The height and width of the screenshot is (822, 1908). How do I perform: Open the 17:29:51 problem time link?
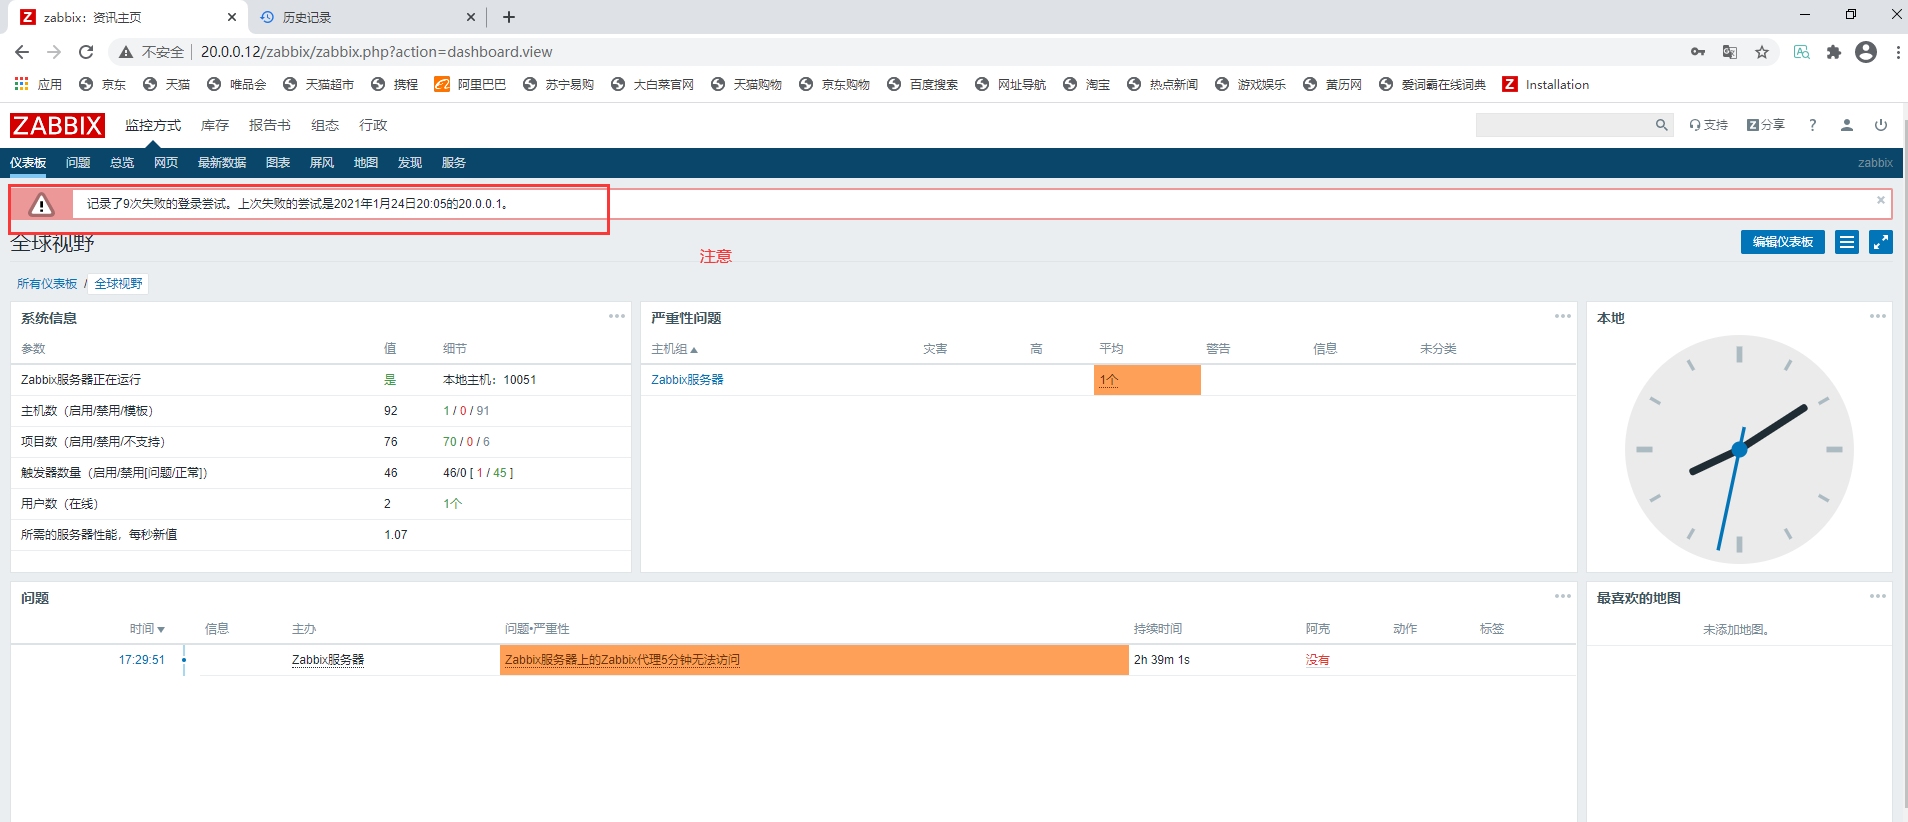click(142, 660)
